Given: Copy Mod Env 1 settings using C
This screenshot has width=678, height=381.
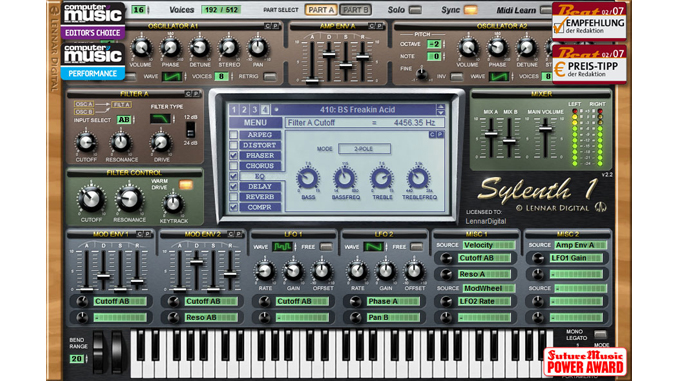Looking at the screenshot, I should click(x=140, y=234).
